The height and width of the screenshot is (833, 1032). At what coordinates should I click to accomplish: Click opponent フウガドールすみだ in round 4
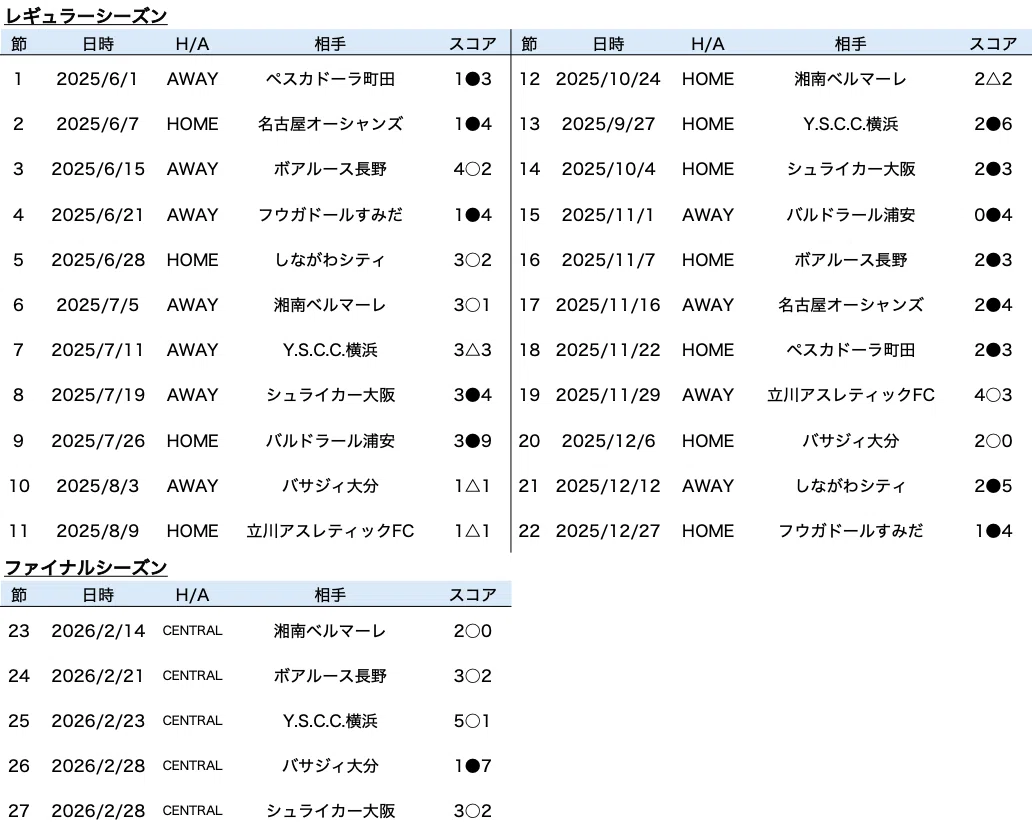pyautogui.click(x=330, y=215)
